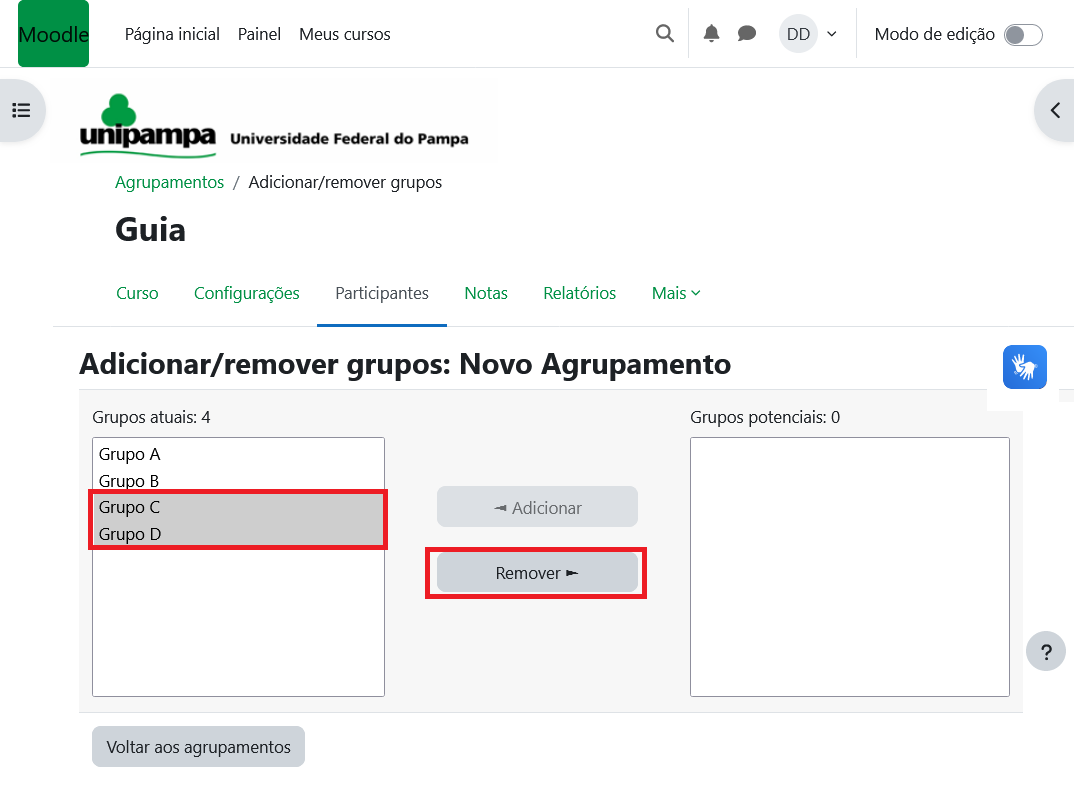
Task: Click the question mark help button
Action: tap(1045, 653)
